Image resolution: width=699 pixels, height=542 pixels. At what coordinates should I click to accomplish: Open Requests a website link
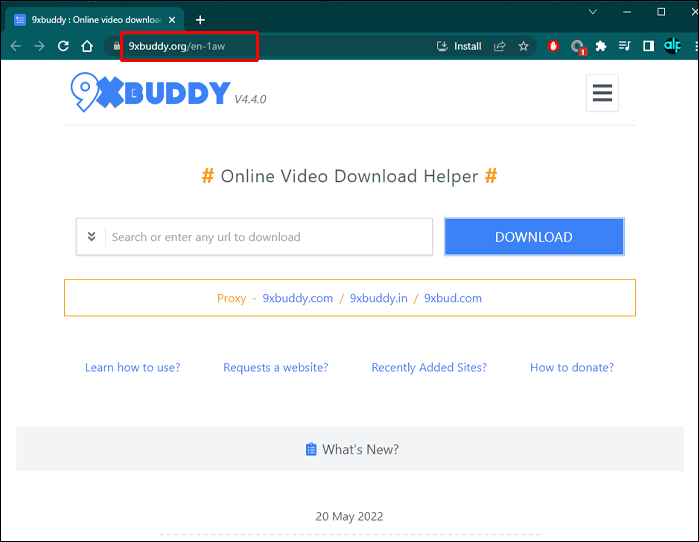275,367
